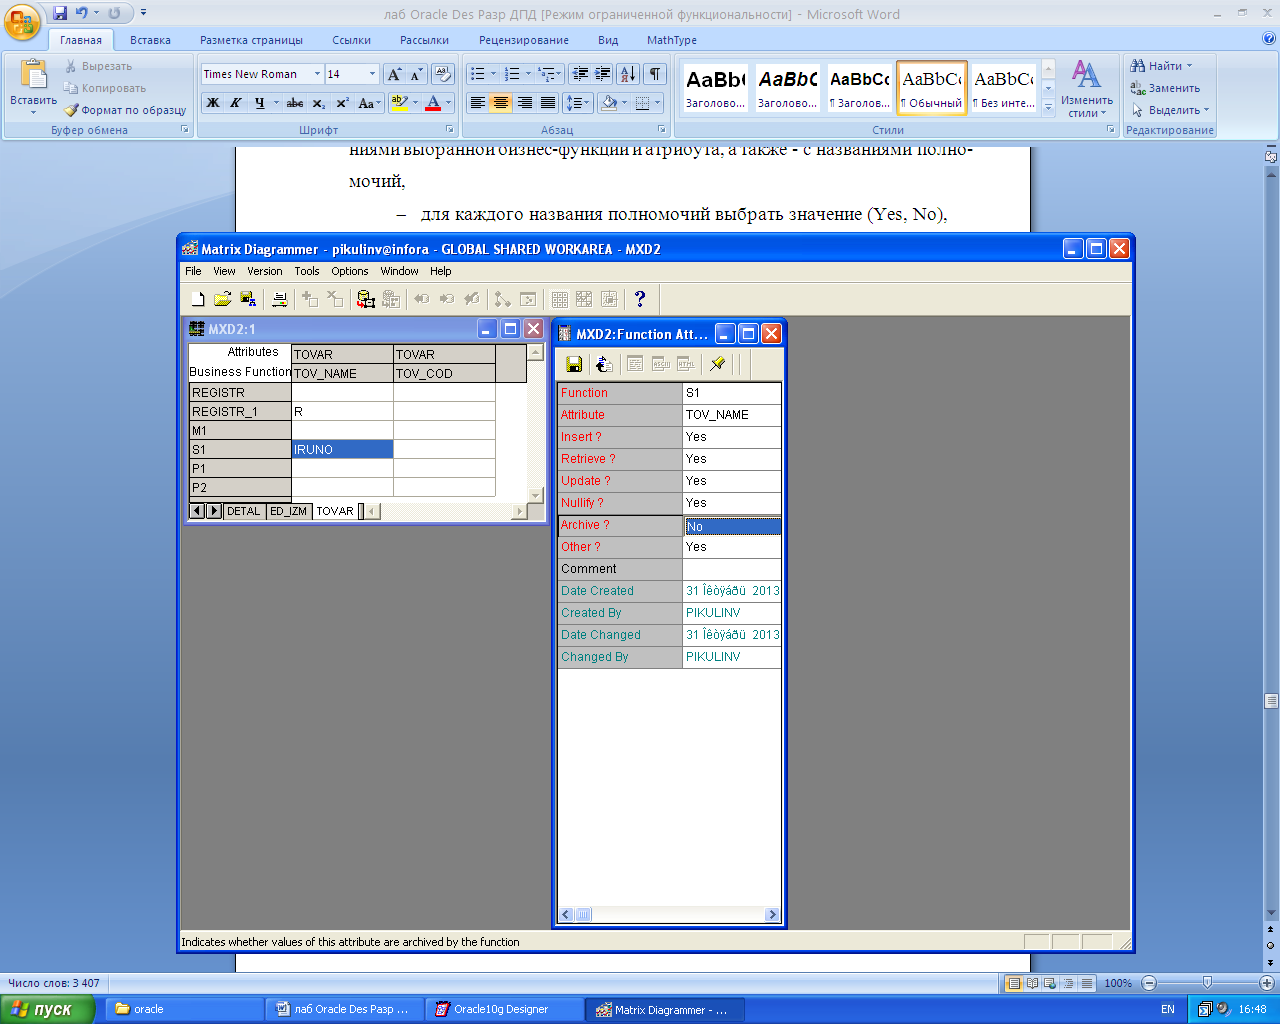Switch to Вставка ribbon tab
The width and height of the screenshot is (1280, 1024).
pos(150,40)
